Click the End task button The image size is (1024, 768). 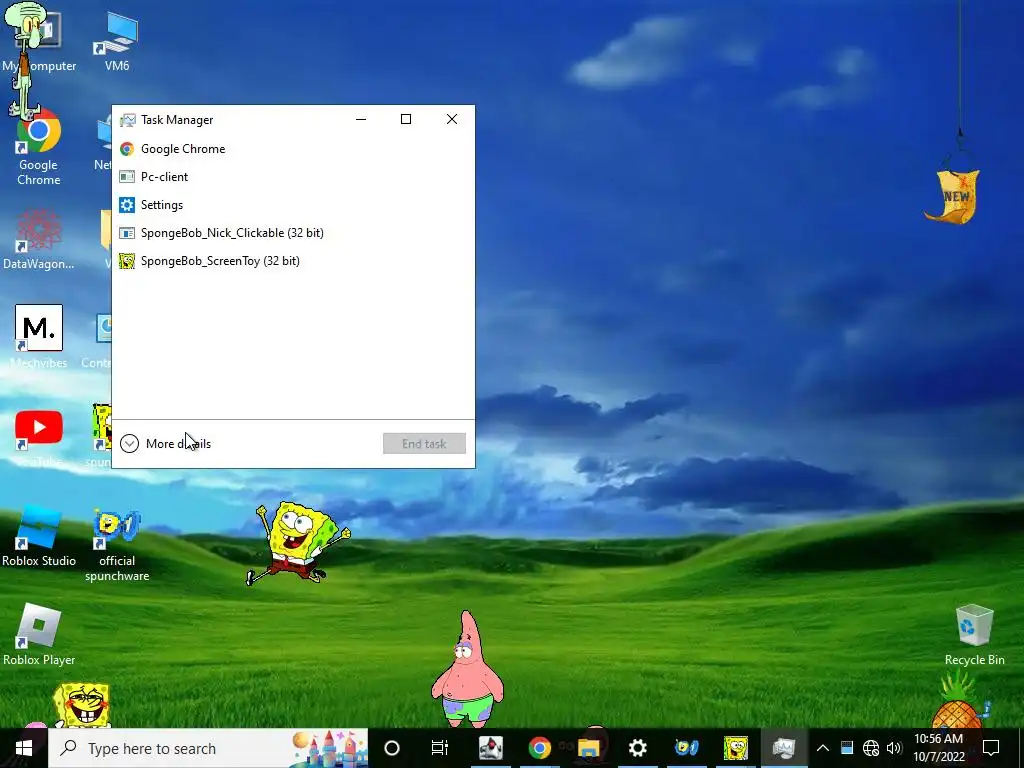click(424, 444)
